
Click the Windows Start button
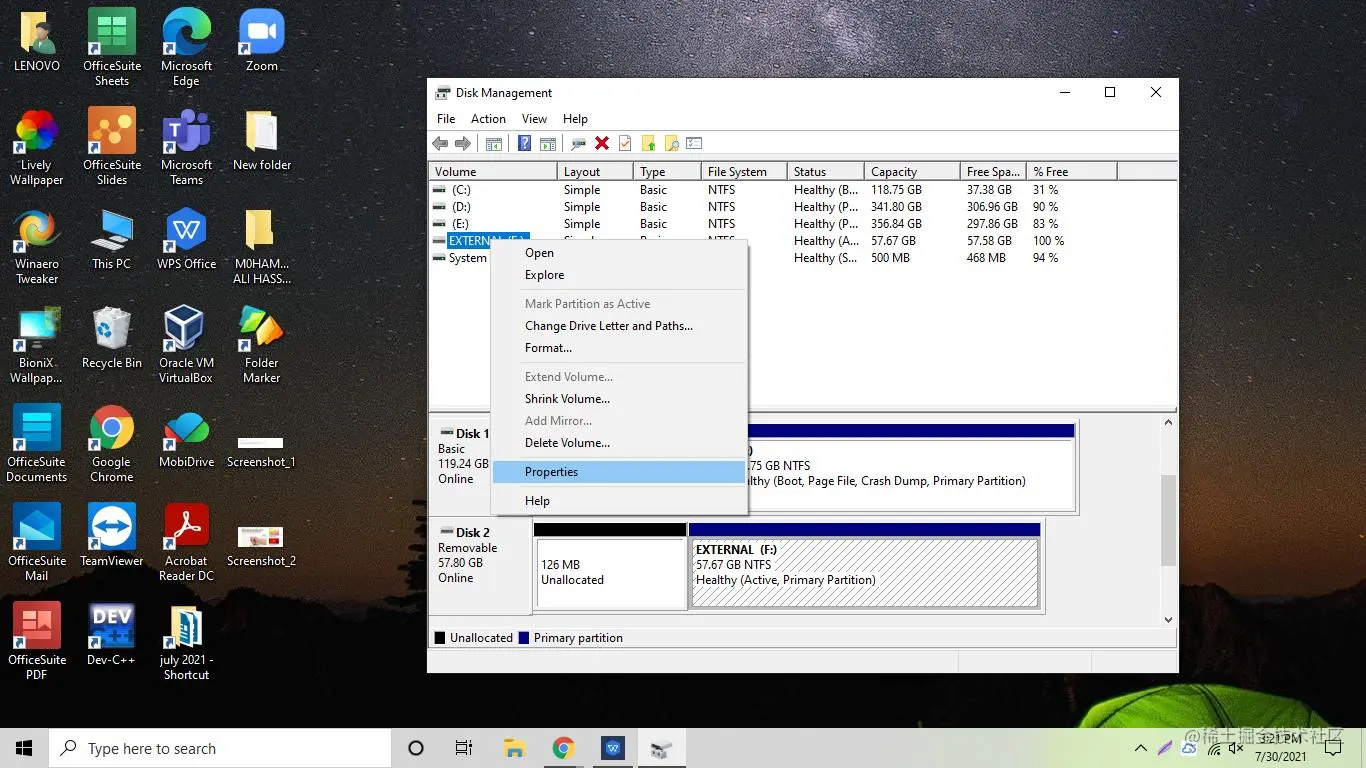[24, 748]
